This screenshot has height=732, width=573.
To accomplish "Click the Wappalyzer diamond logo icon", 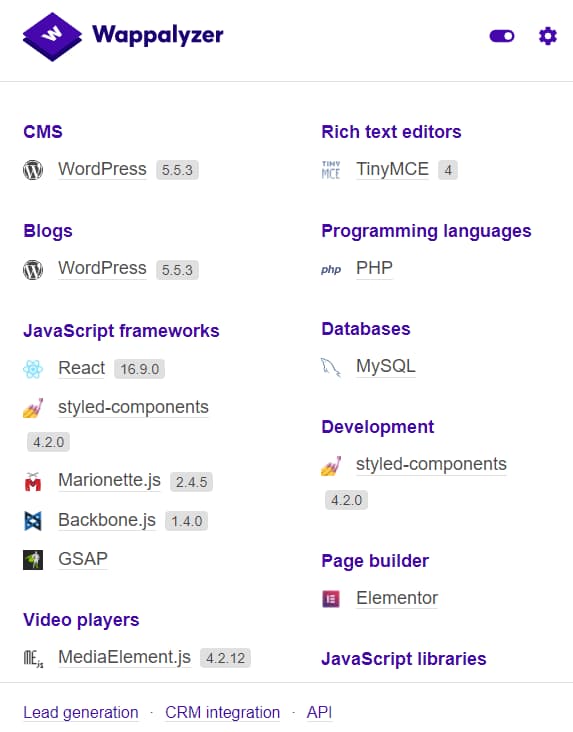I will point(52,37).
